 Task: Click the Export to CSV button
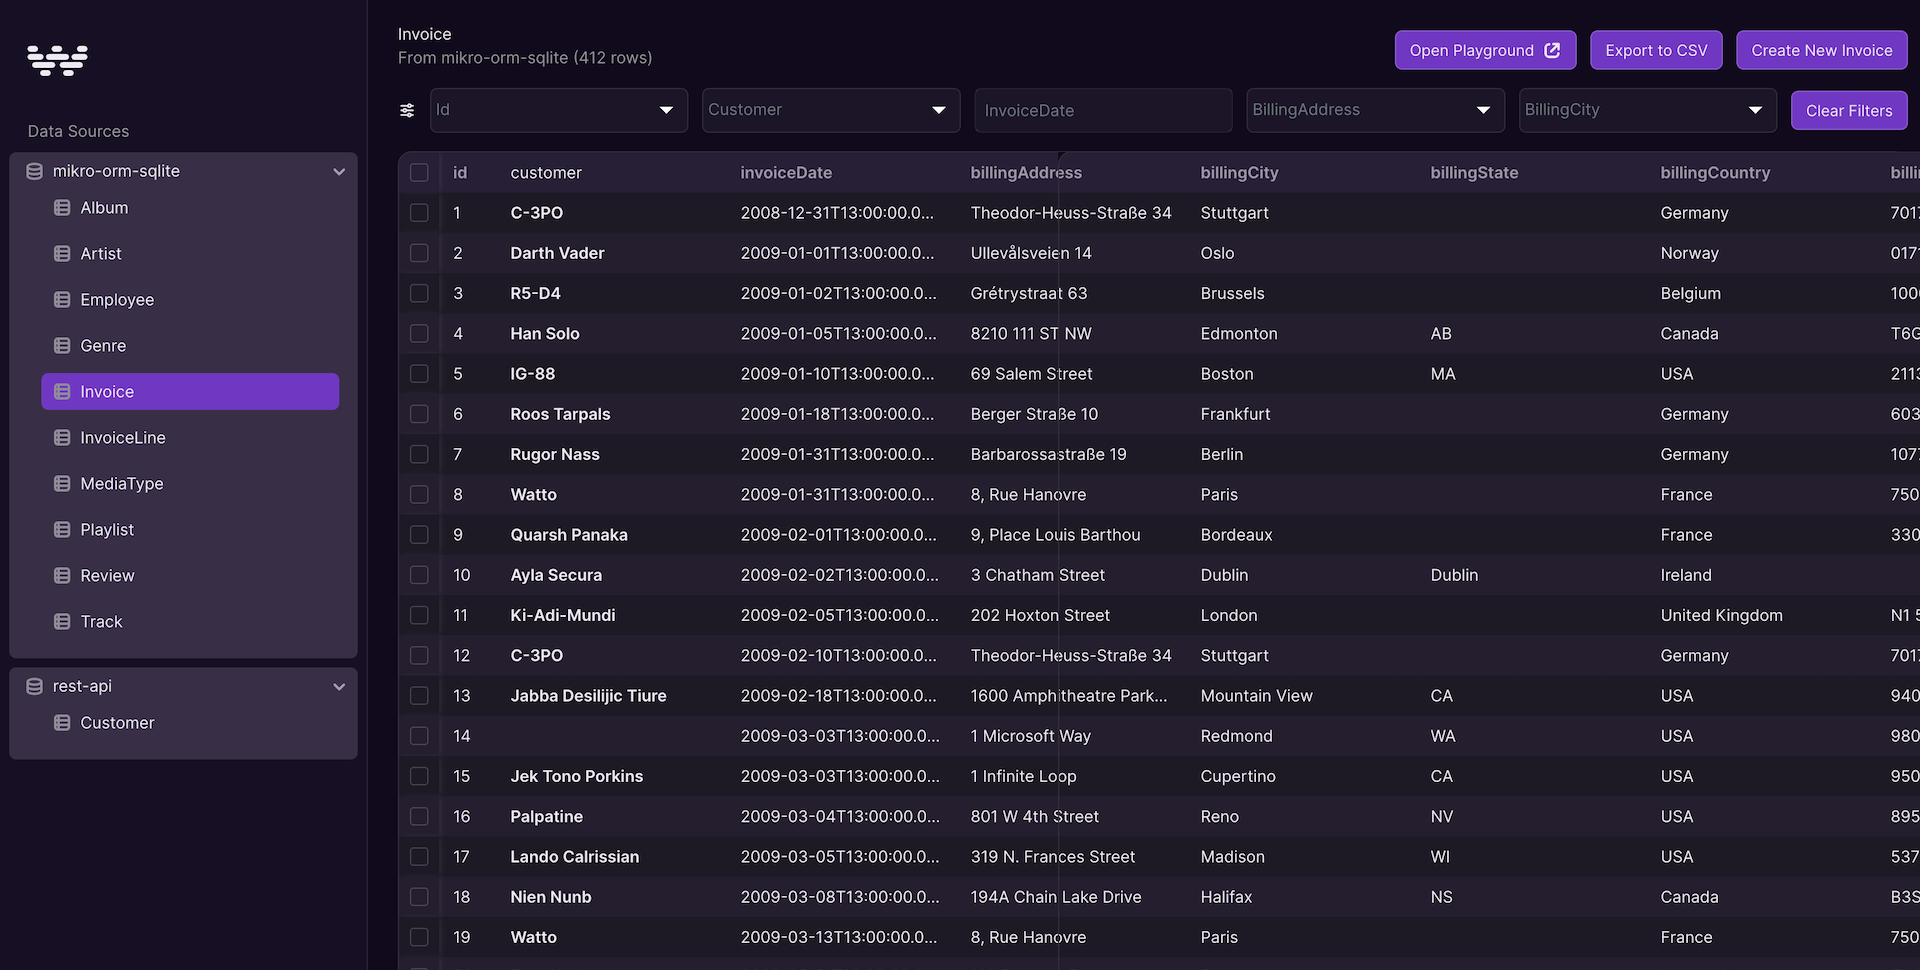1655,50
